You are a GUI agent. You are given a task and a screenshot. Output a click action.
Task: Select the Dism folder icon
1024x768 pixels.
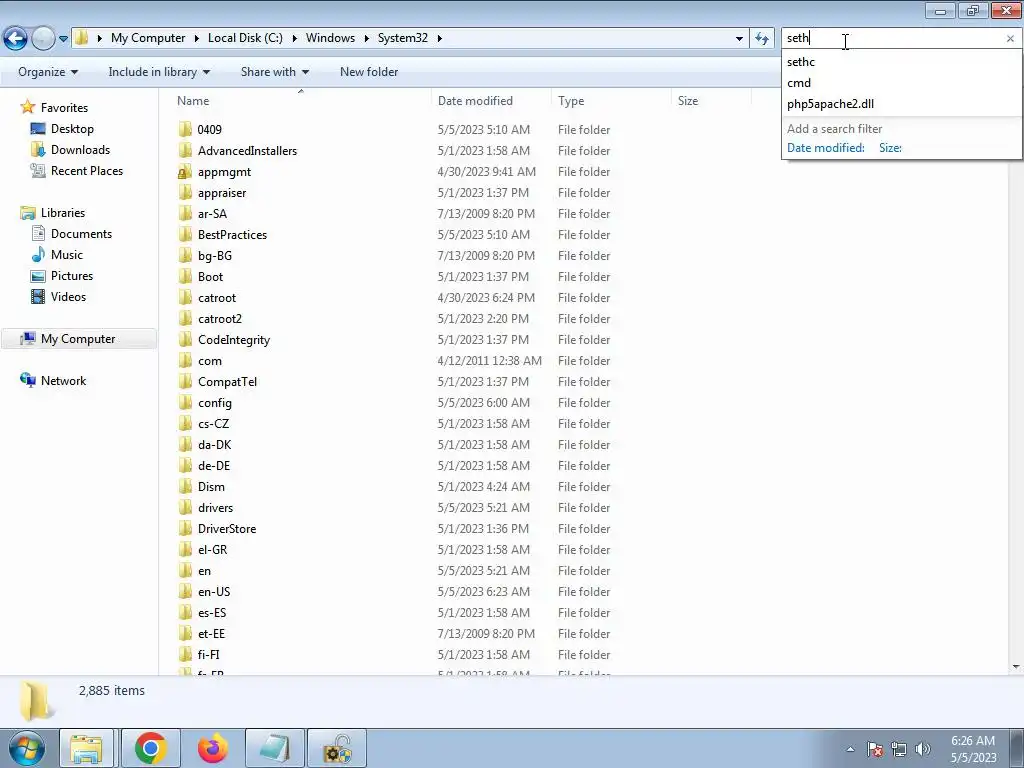coord(185,487)
